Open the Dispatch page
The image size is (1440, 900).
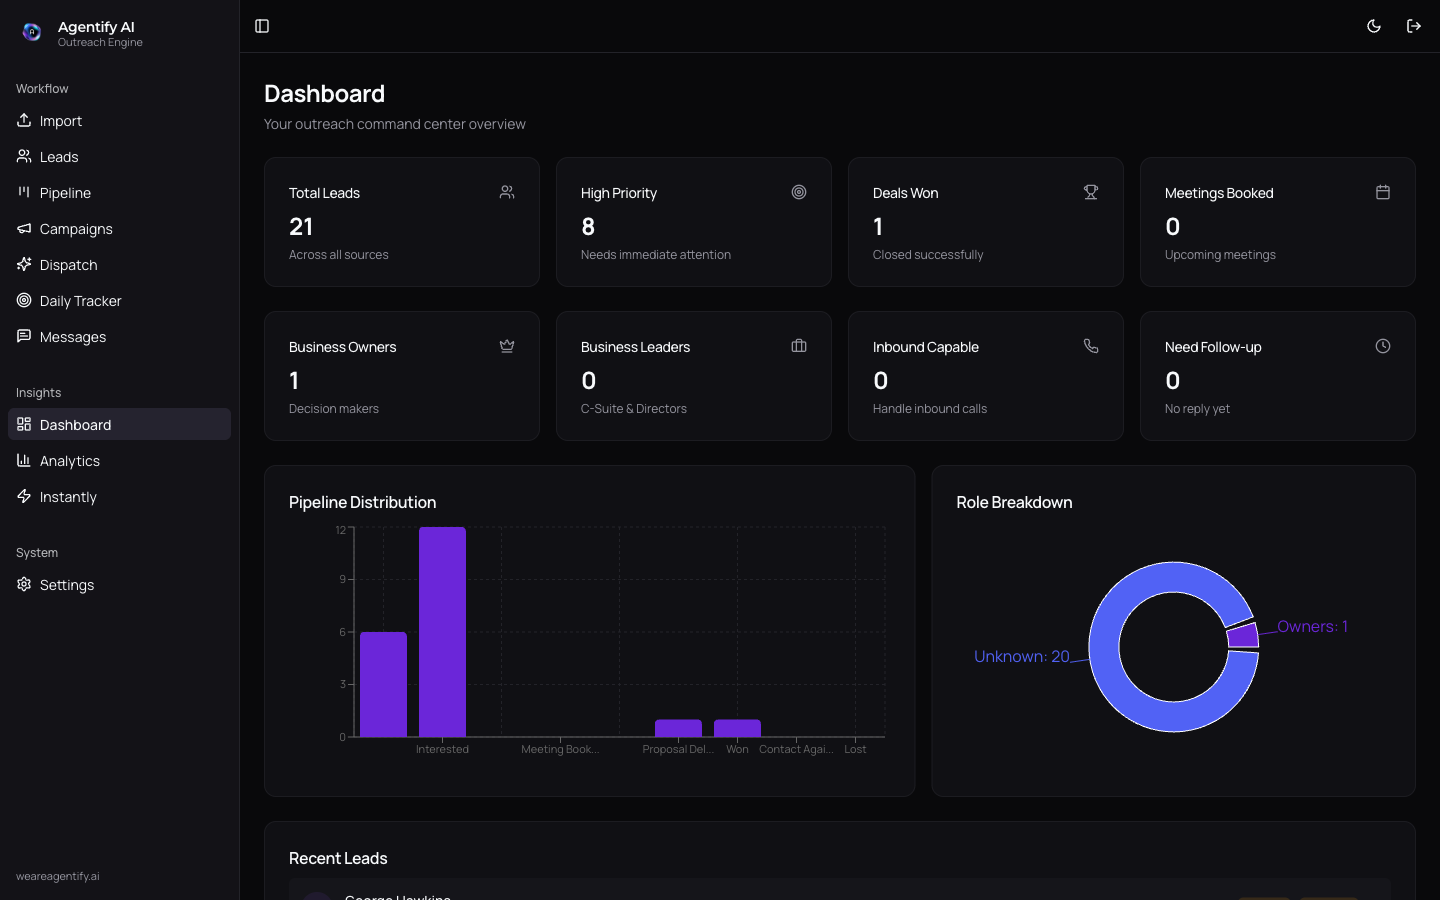point(68,265)
